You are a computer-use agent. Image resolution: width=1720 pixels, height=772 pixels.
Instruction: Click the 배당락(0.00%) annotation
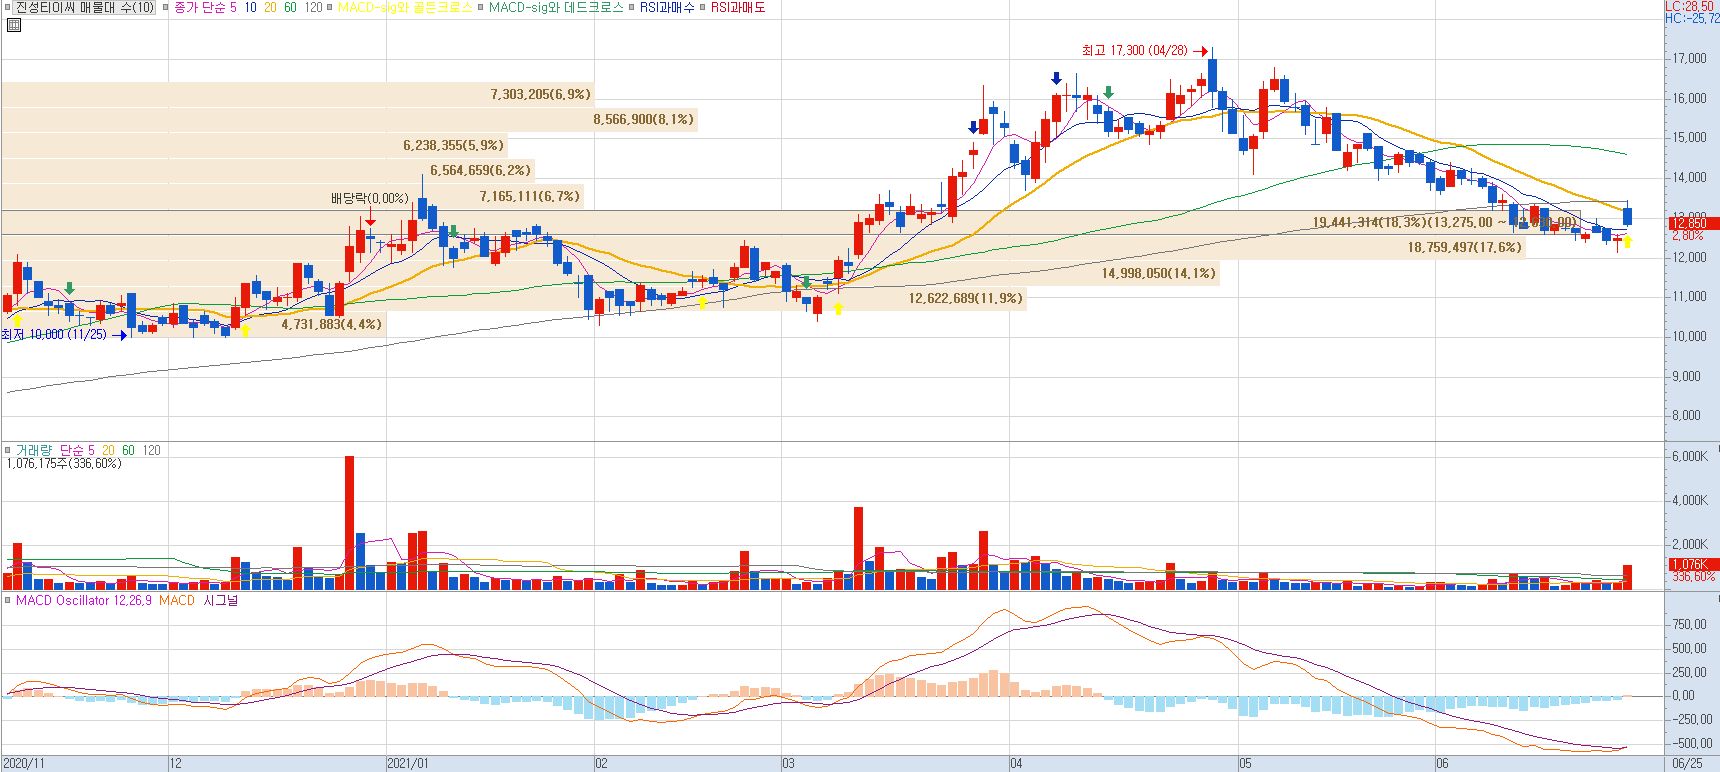[370, 198]
